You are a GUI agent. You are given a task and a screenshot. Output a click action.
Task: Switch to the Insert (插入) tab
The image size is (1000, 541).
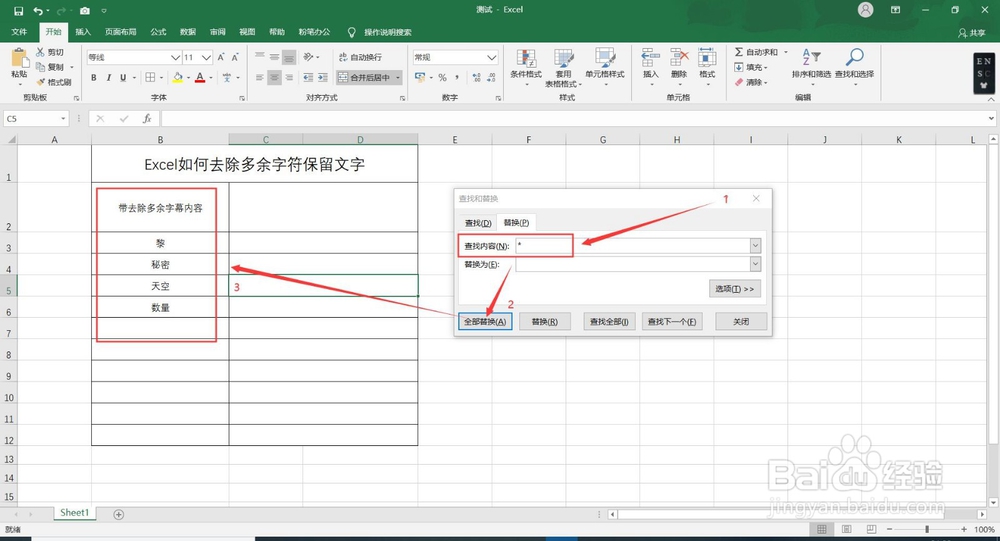coord(83,32)
